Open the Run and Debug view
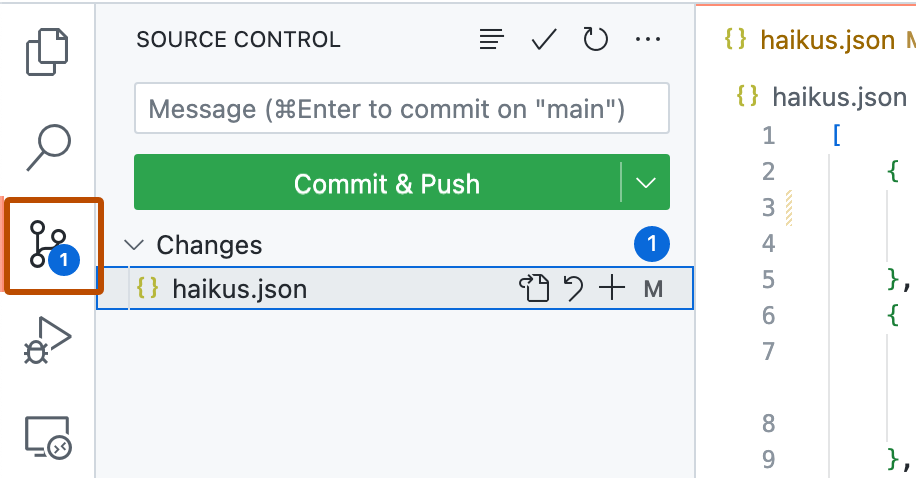This screenshot has width=916, height=478. 48,342
